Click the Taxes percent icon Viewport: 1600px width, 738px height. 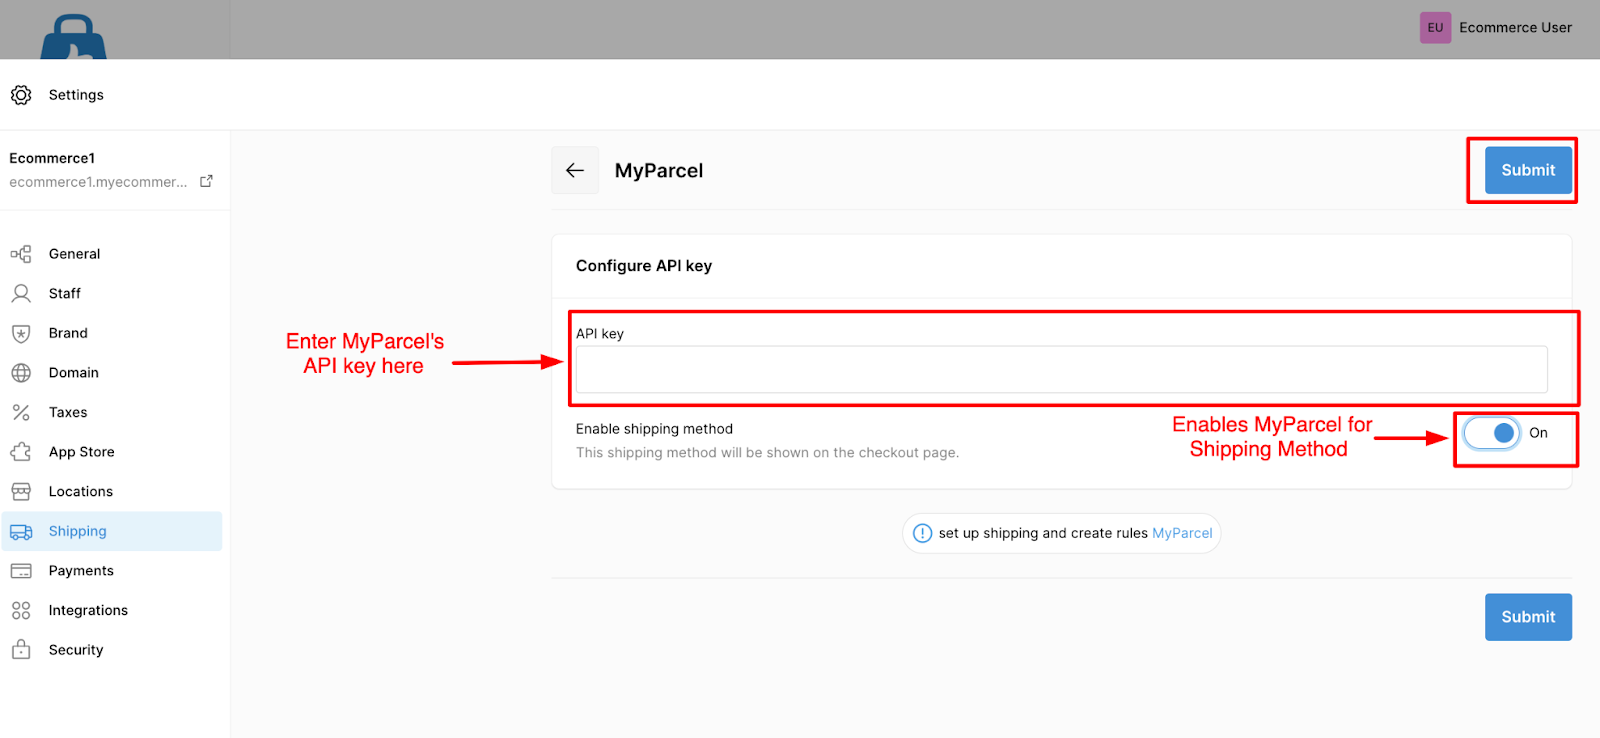tap(21, 412)
